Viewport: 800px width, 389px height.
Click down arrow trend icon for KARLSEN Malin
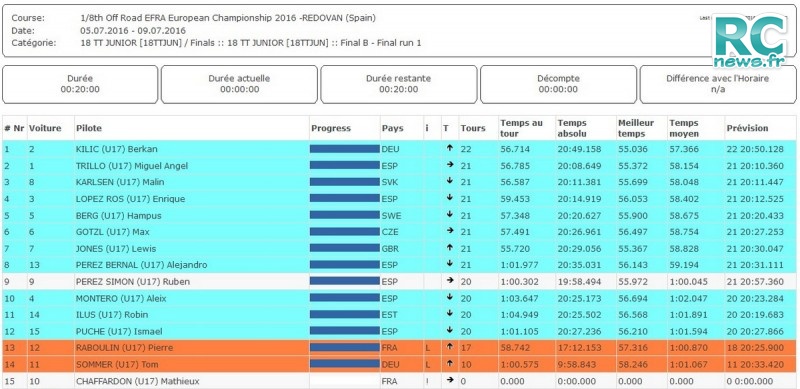click(449, 181)
